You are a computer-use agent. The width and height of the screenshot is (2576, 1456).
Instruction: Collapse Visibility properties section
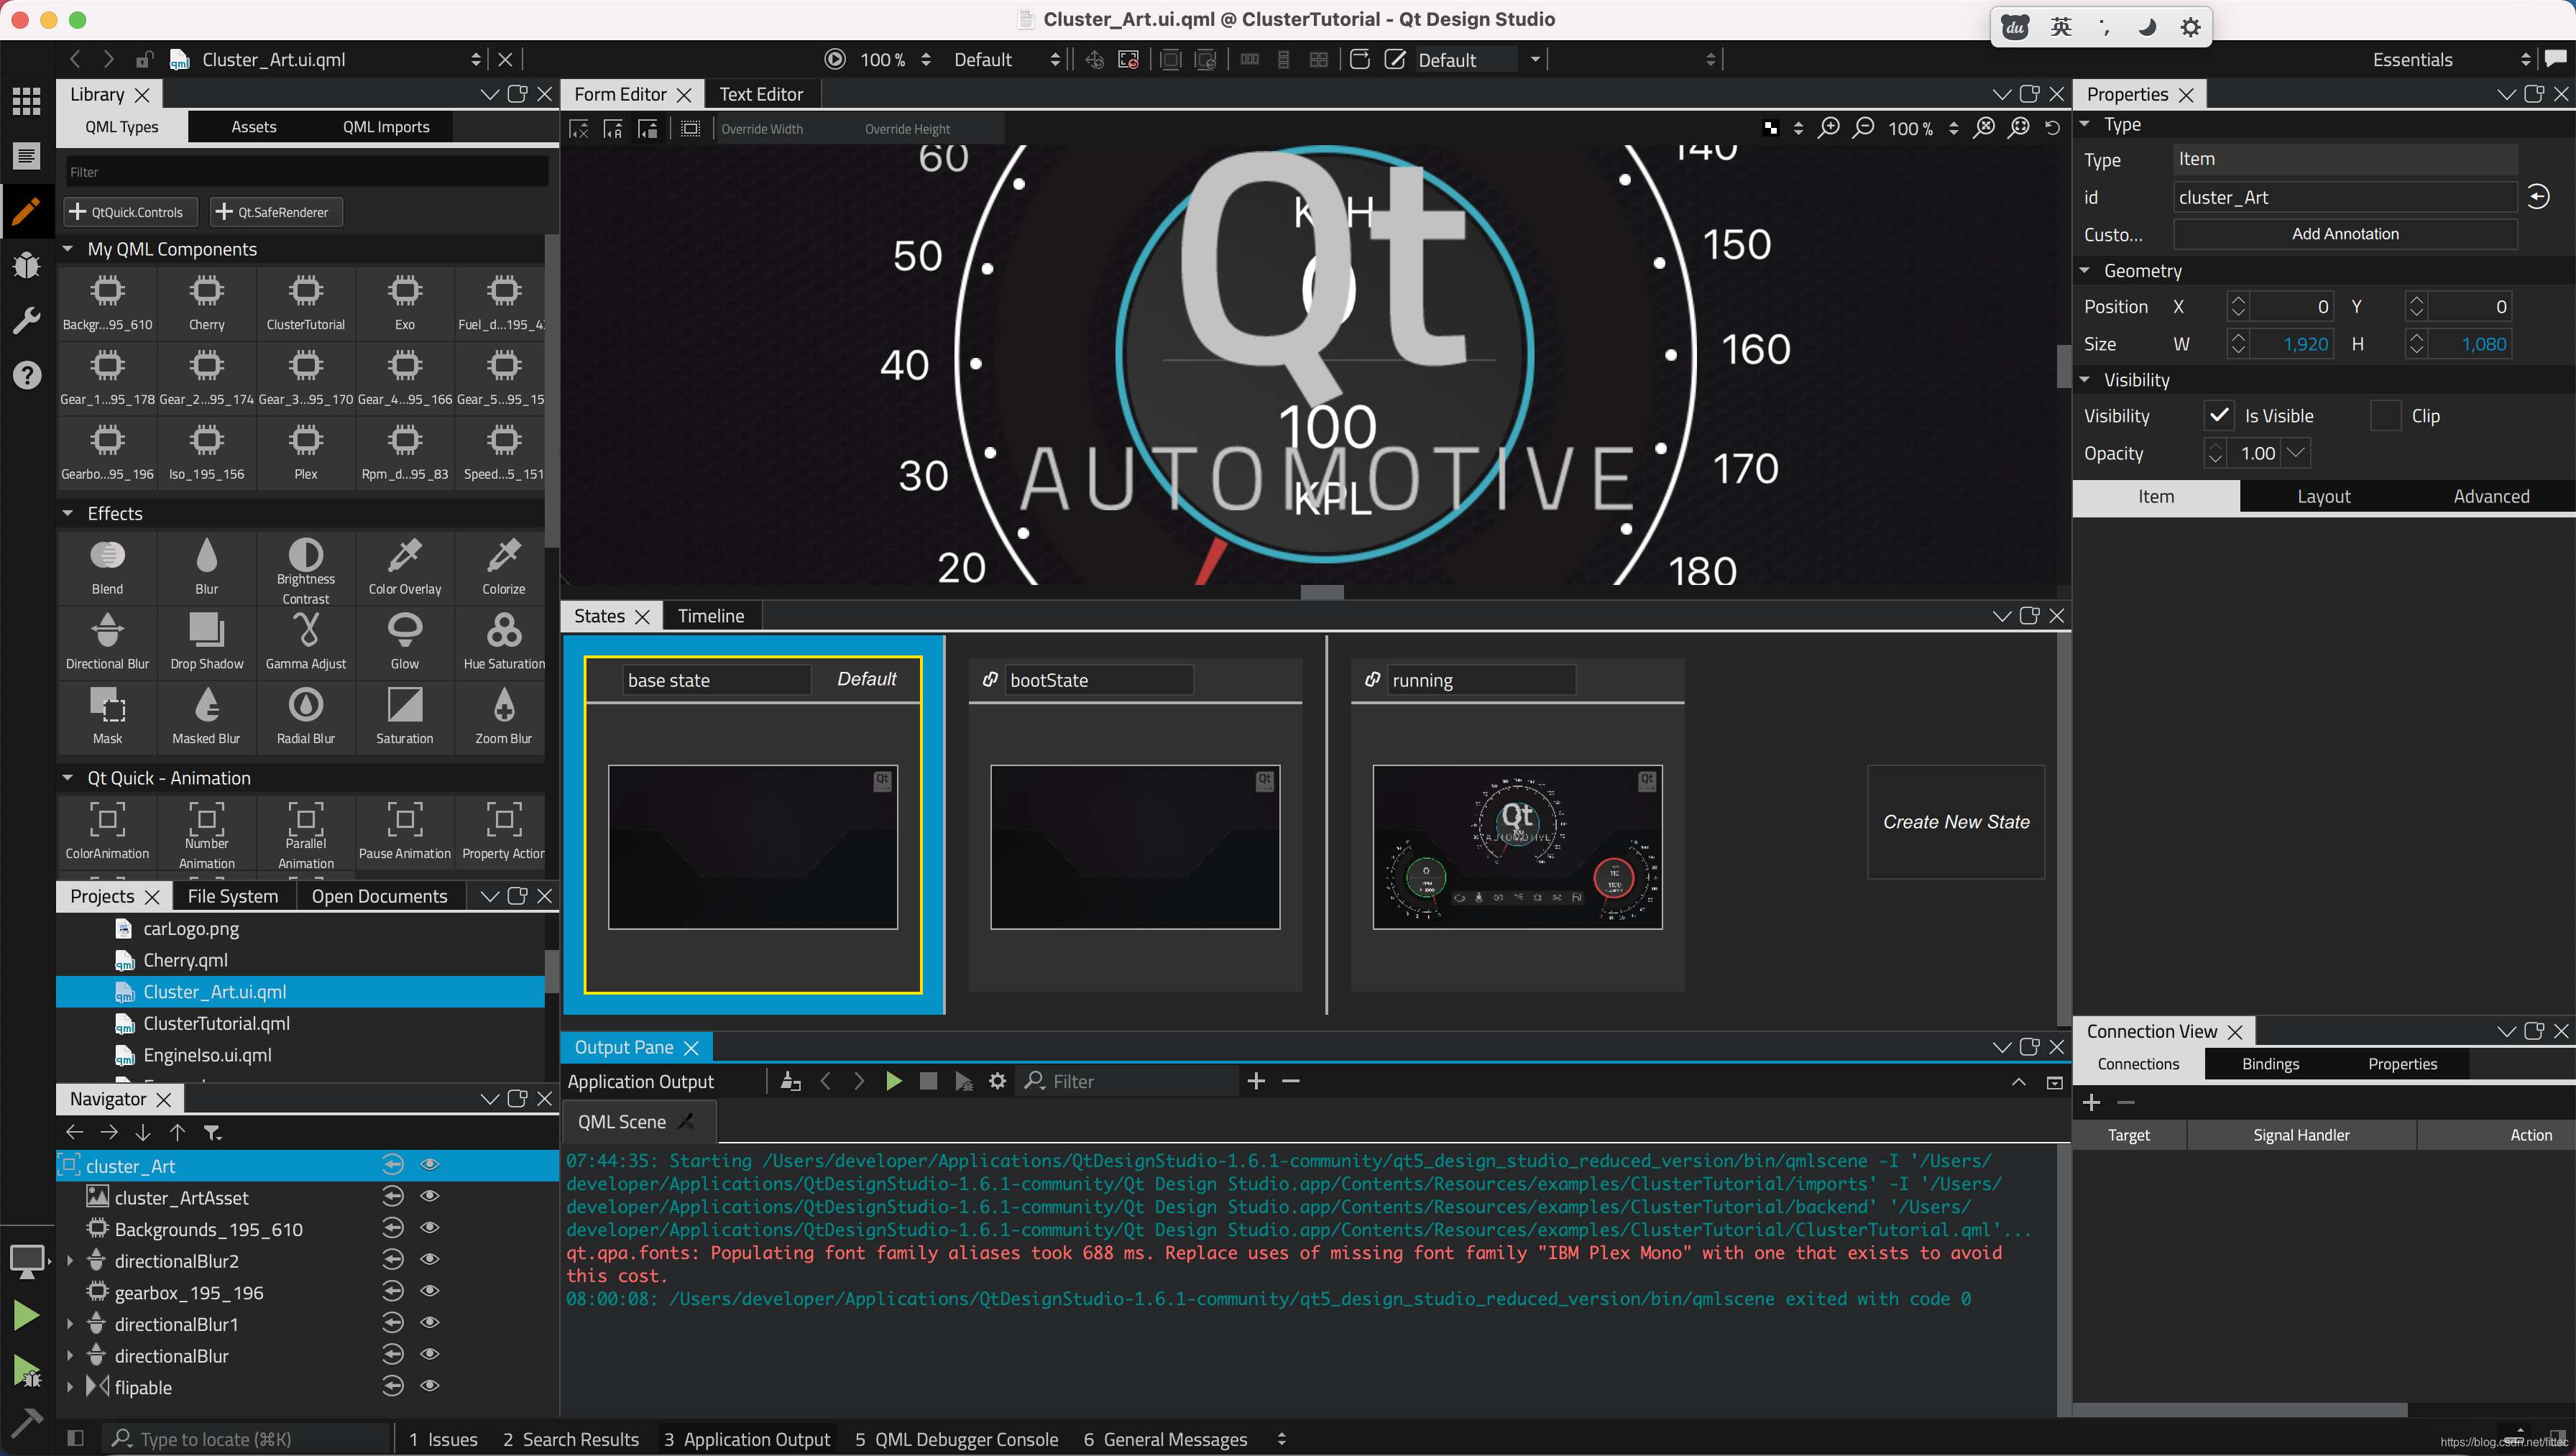tap(2085, 380)
